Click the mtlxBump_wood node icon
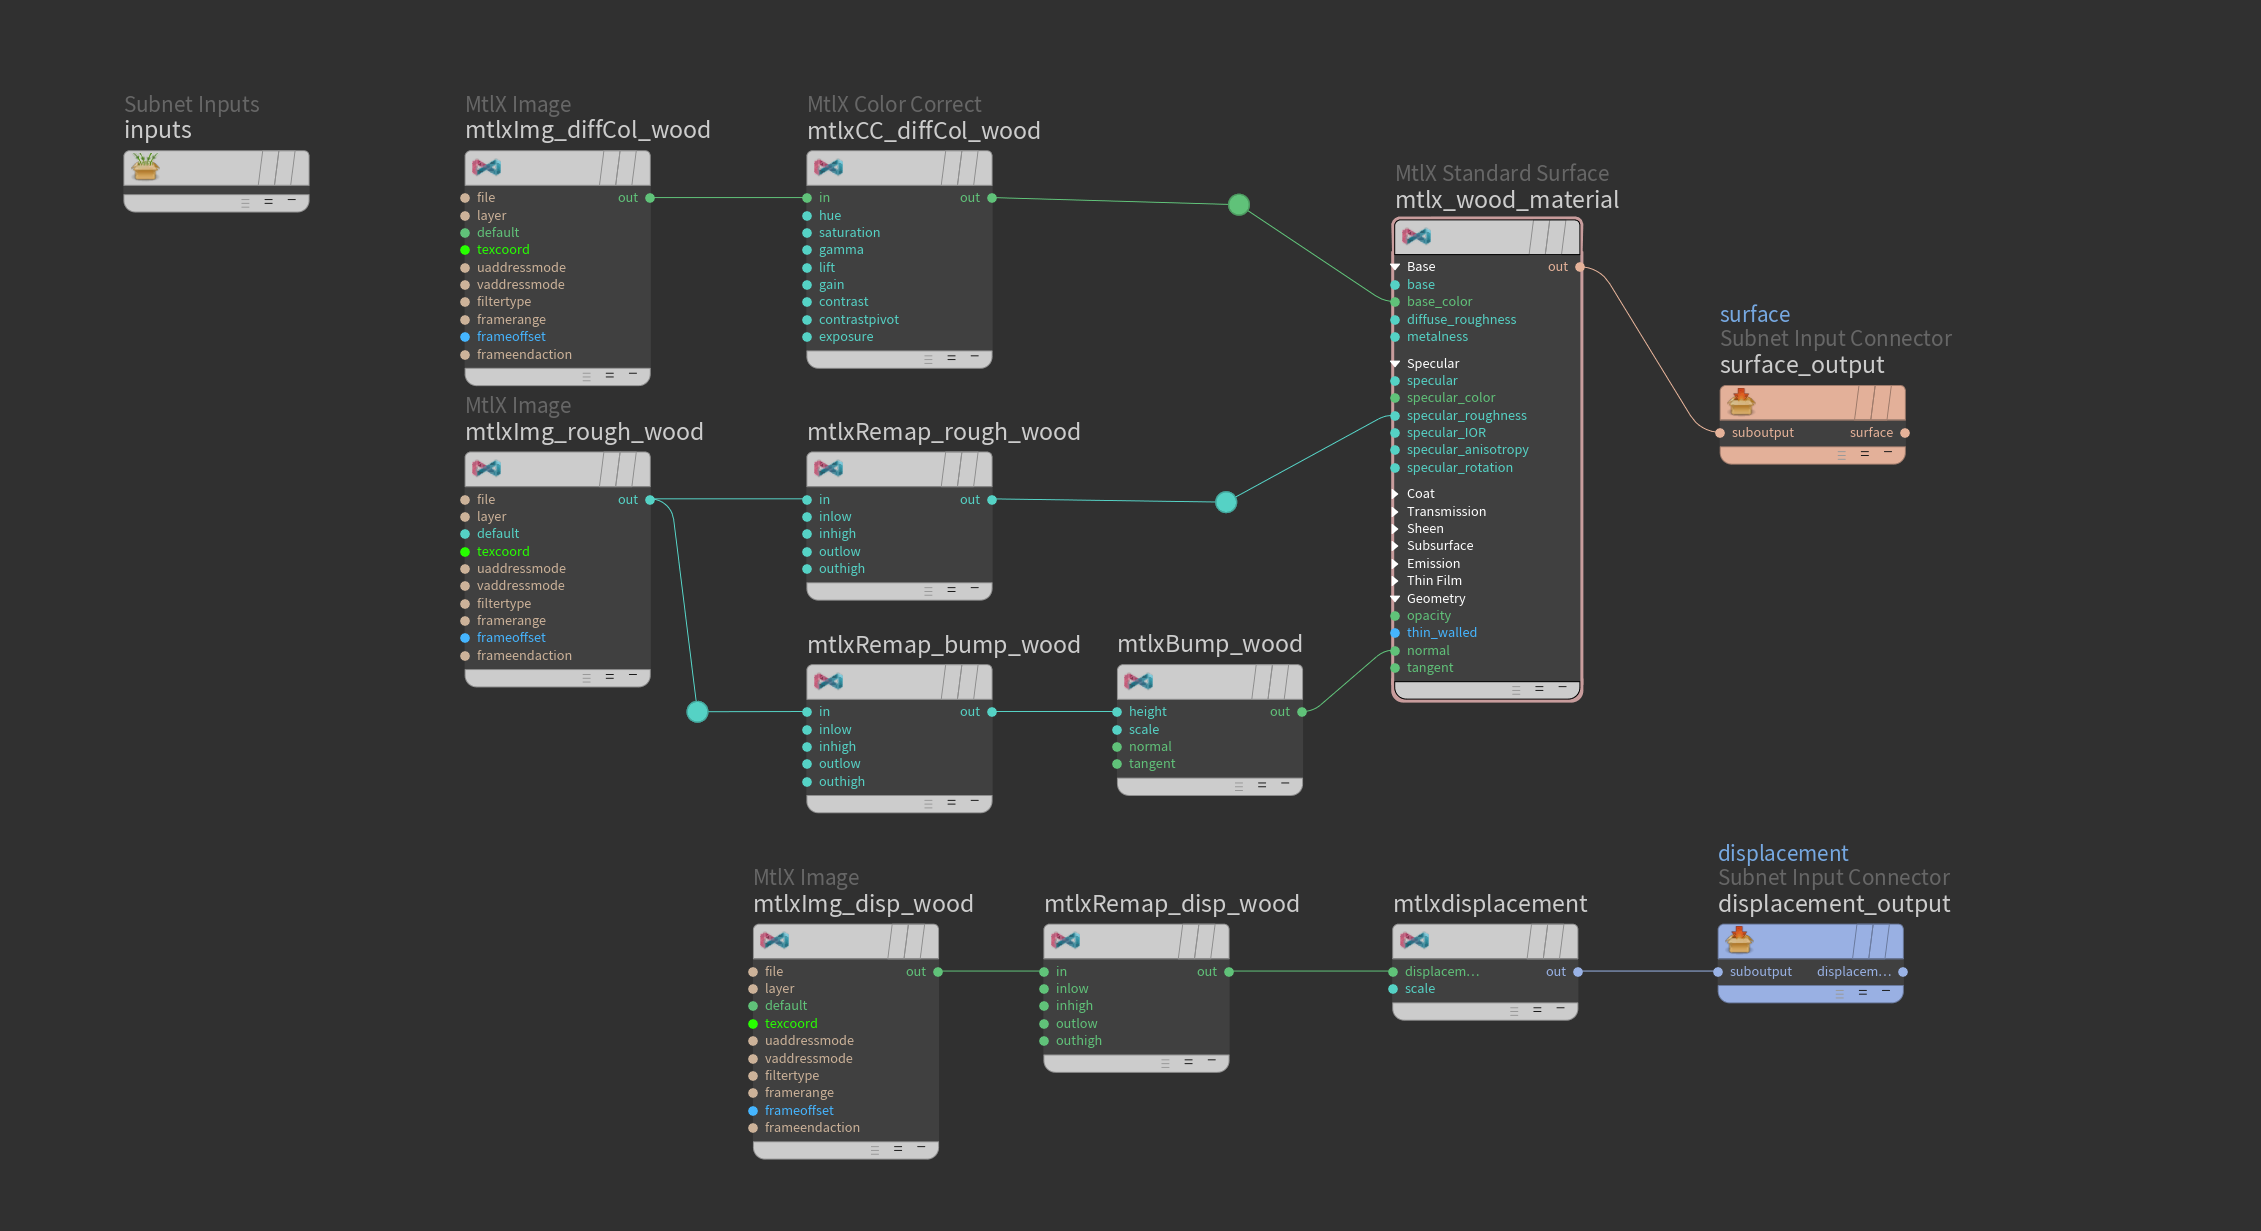This screenshot has width=2261, height=1231. click(1139, 681)
